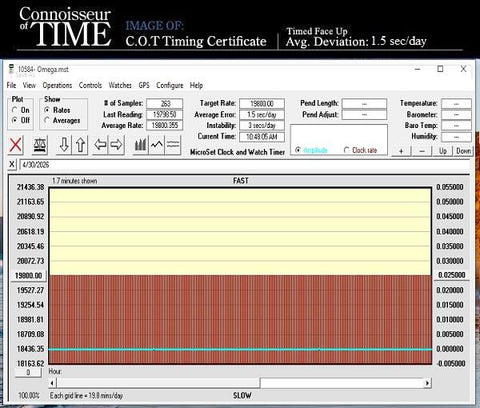Click the minus (–) button
480x408 pixels.
[422, 151]
